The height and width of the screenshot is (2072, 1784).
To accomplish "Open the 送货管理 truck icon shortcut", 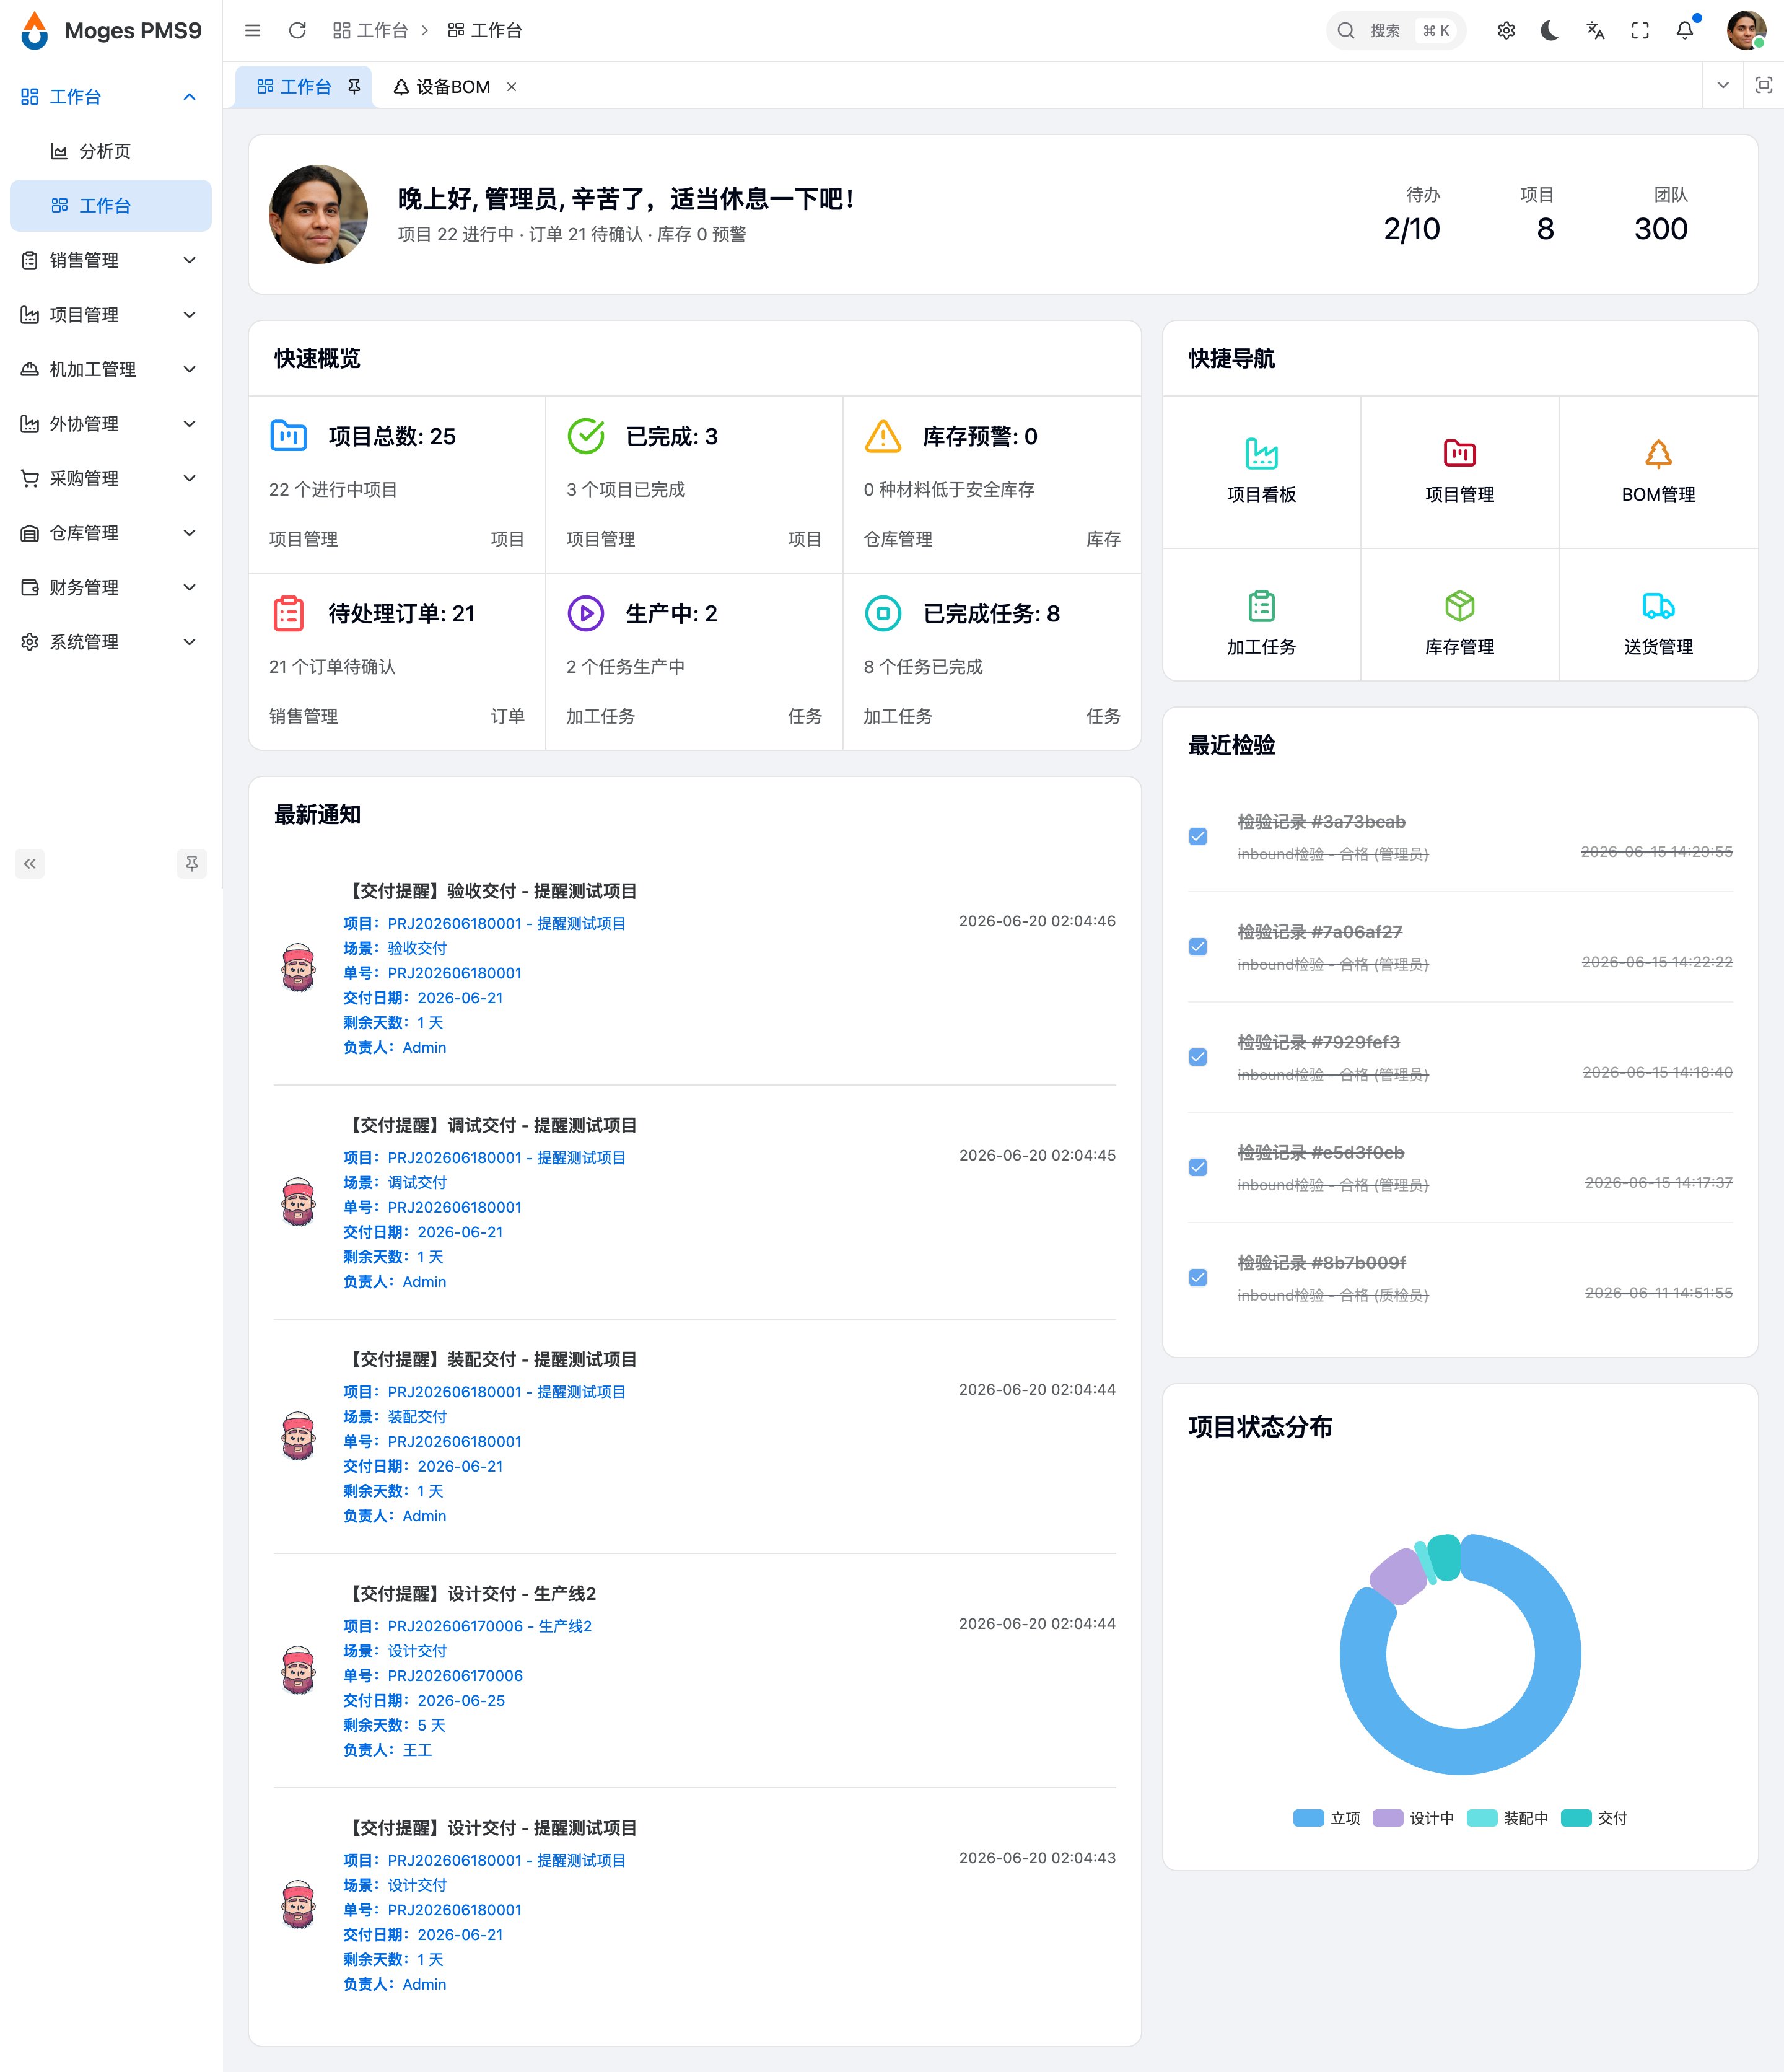I will click(1658, 606).
